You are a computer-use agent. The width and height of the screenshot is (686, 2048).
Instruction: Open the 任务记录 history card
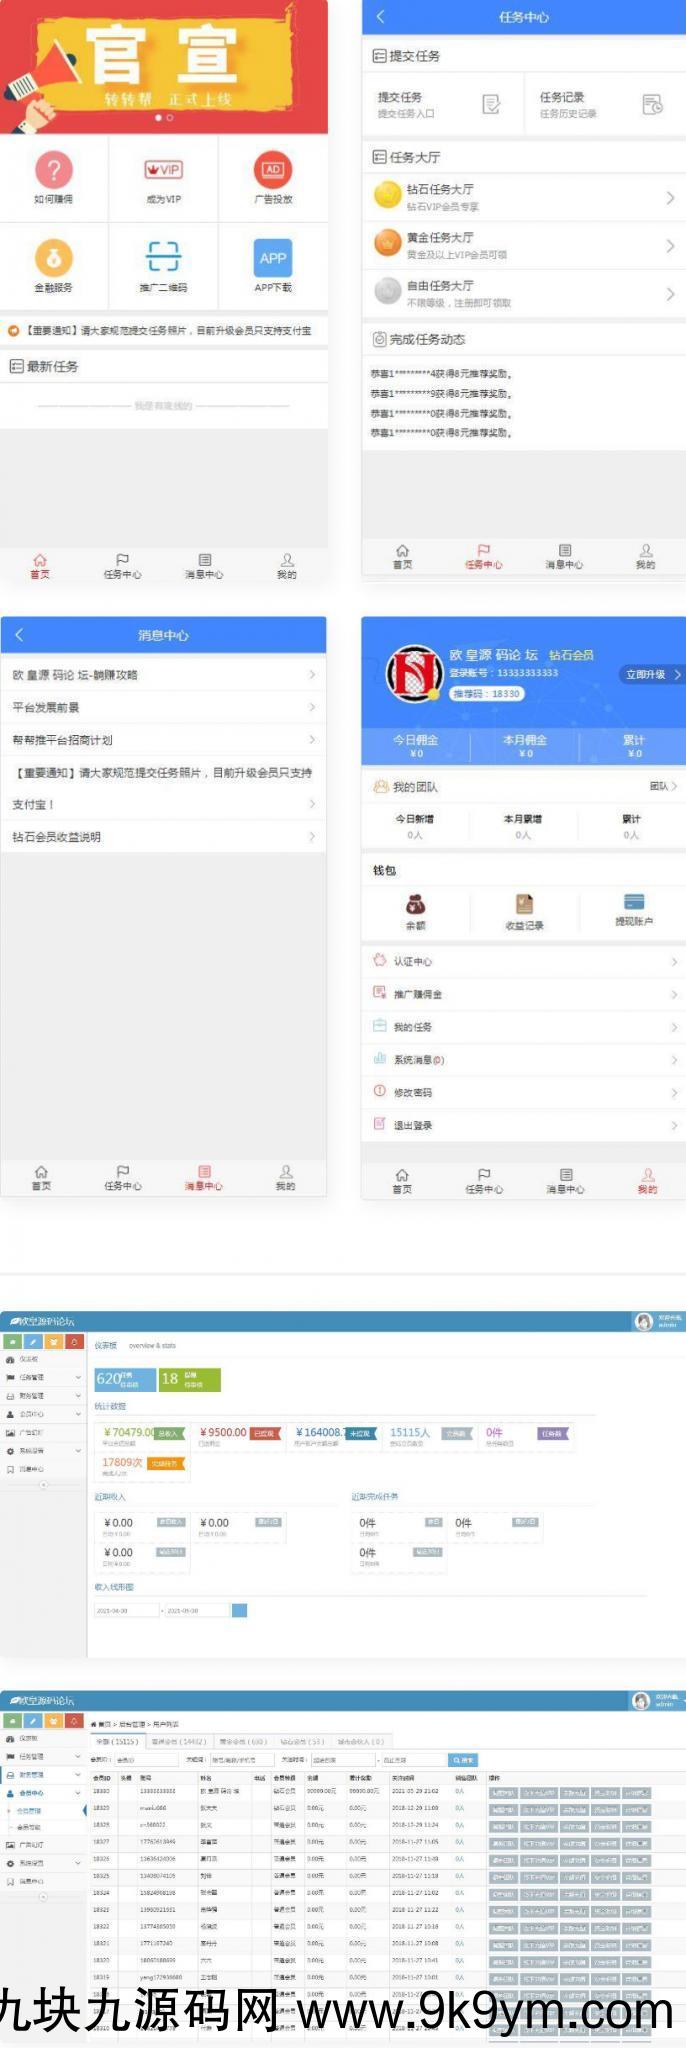coord(604,104)
